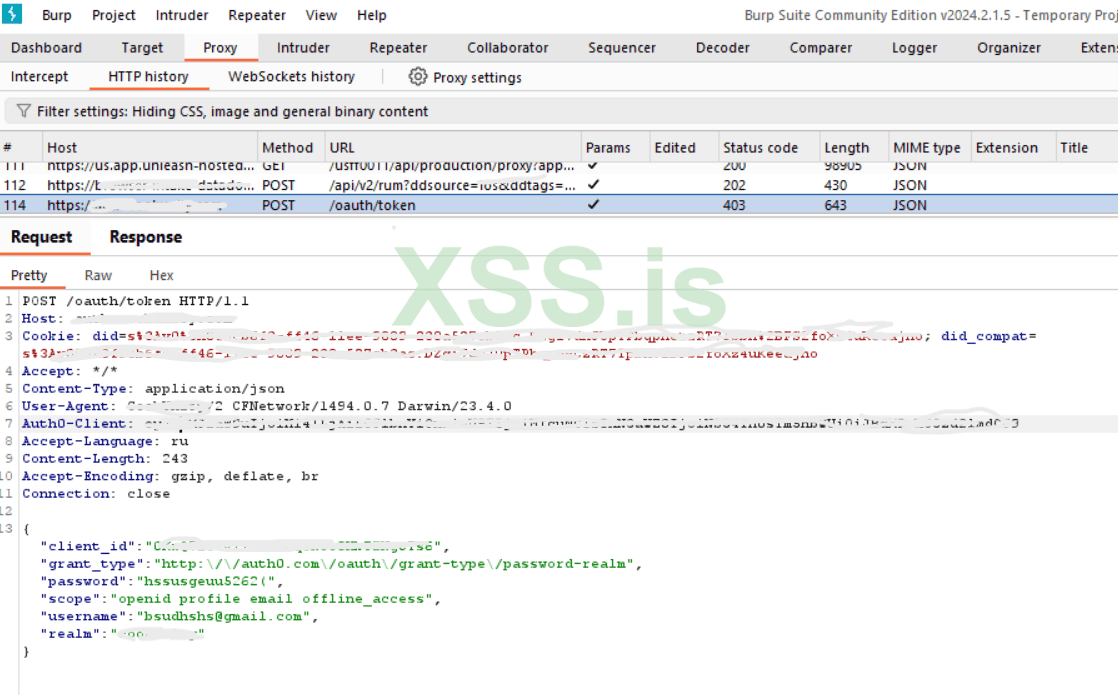Click the Accept-Encoding header line
This screenshot has height=695, width=1118.
tap(170, 476)
